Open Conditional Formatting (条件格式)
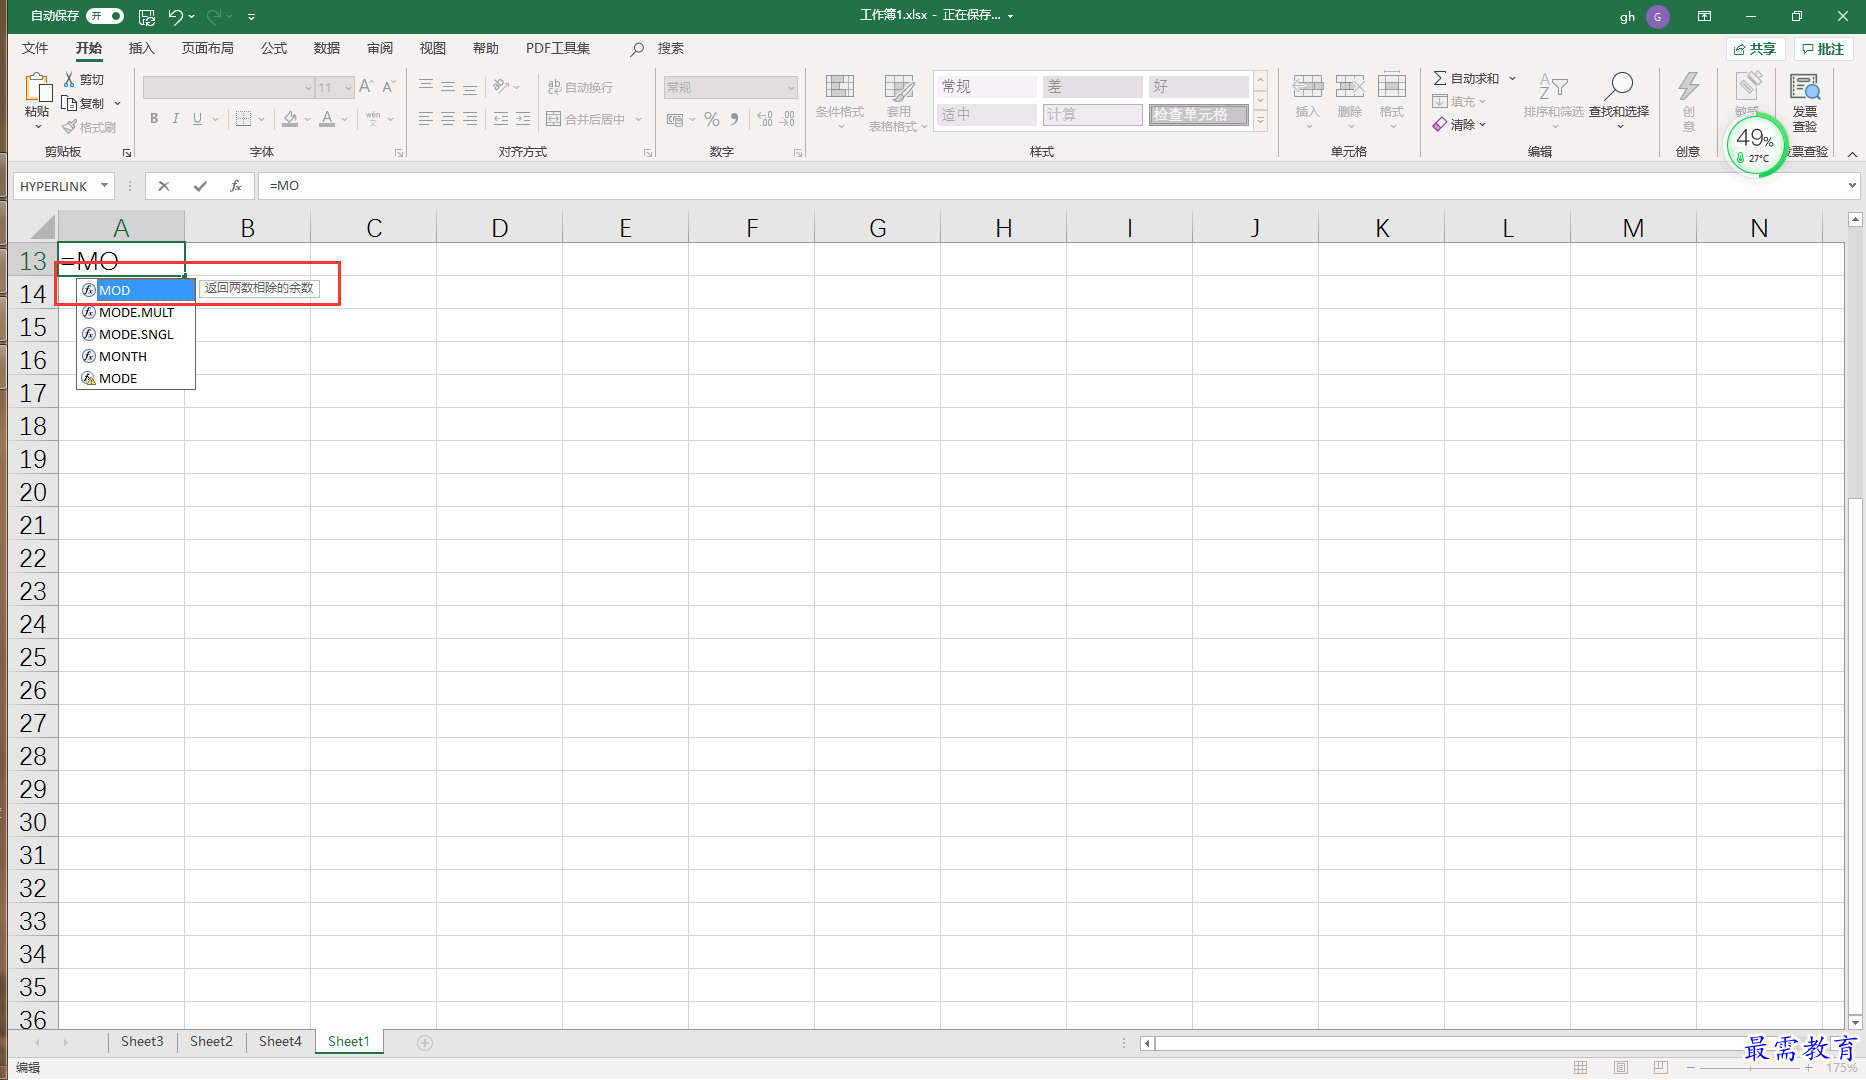Screen dimensions: 1866x1080 840,100
